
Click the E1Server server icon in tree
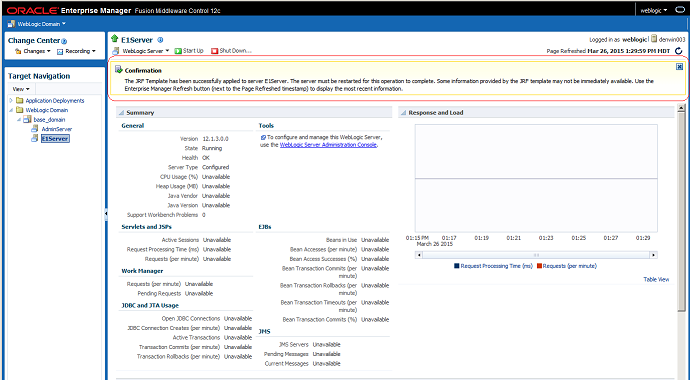click(35, 139)
